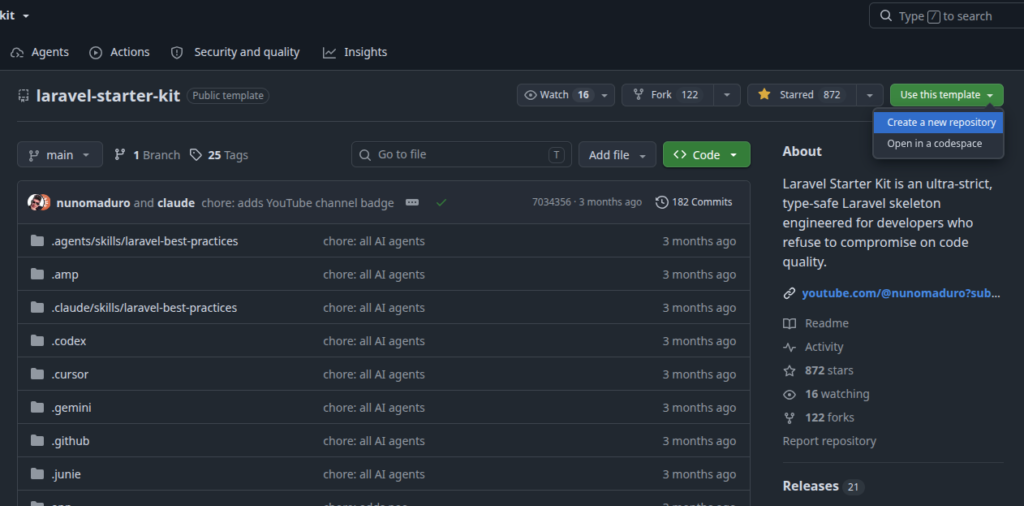
Task: Click the folder icon beside .gemini
Action: coord(37,407)
